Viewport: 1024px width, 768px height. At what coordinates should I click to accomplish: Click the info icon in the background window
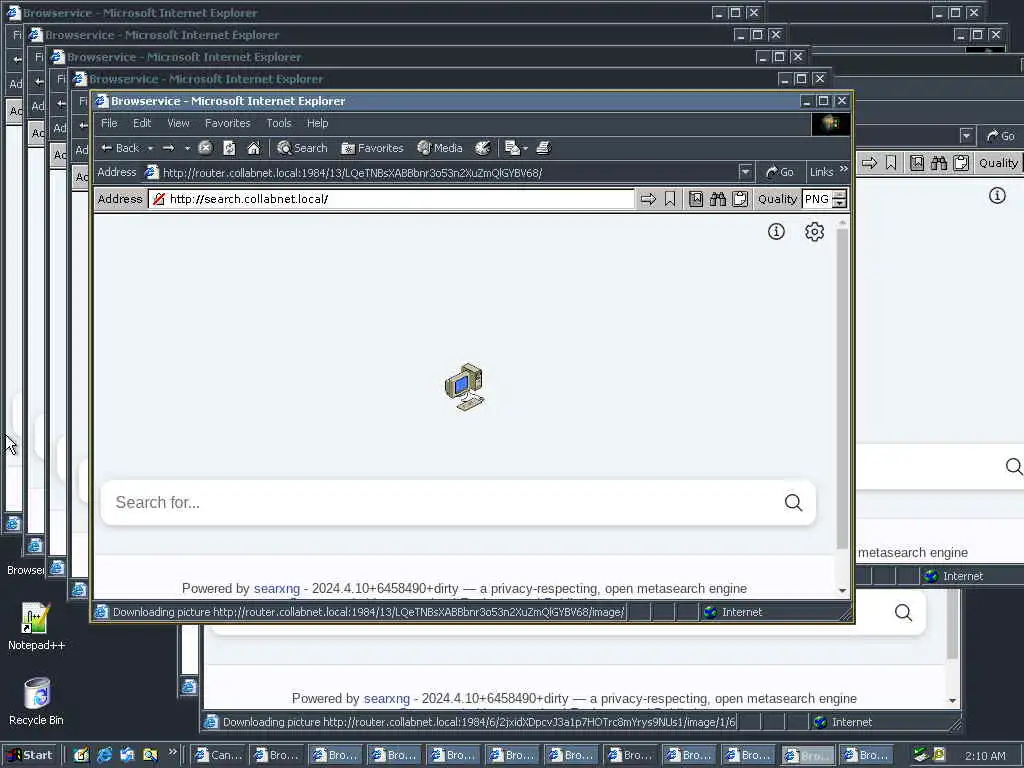click(x=997, y=195)
